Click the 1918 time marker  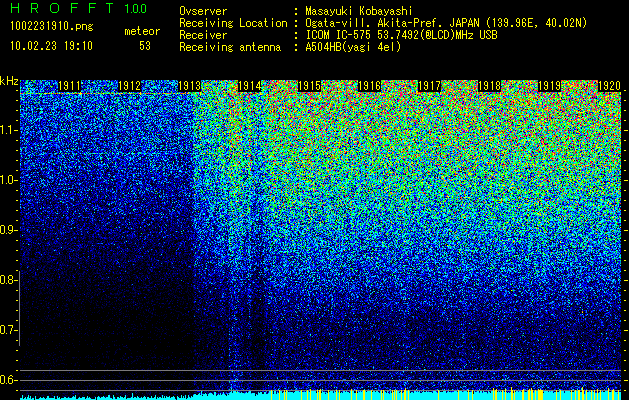489,86
